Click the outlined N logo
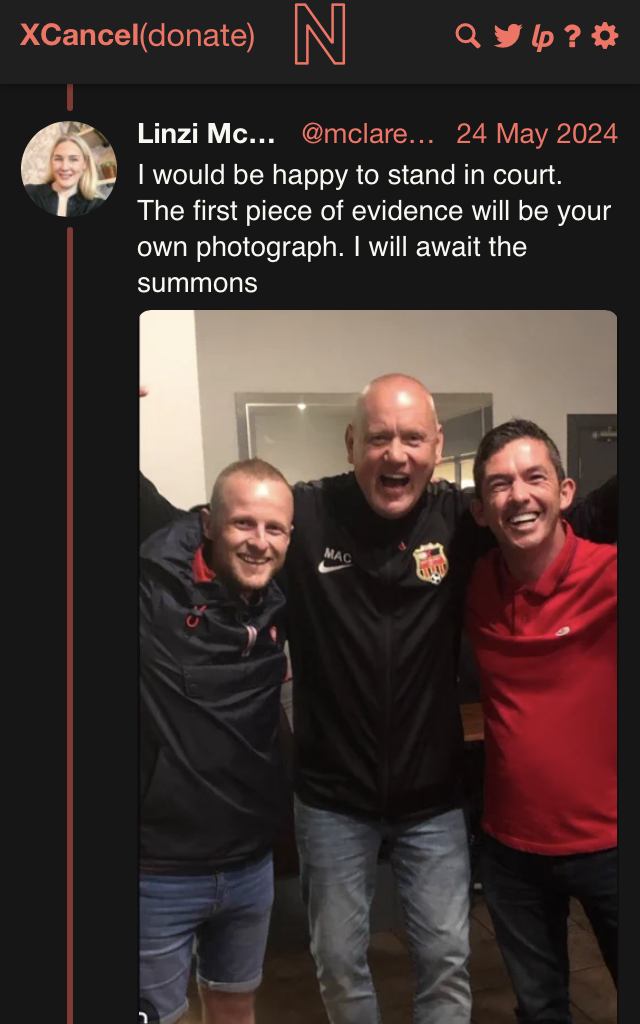This screenshot has height=1024, width=640. coord(320,34)
